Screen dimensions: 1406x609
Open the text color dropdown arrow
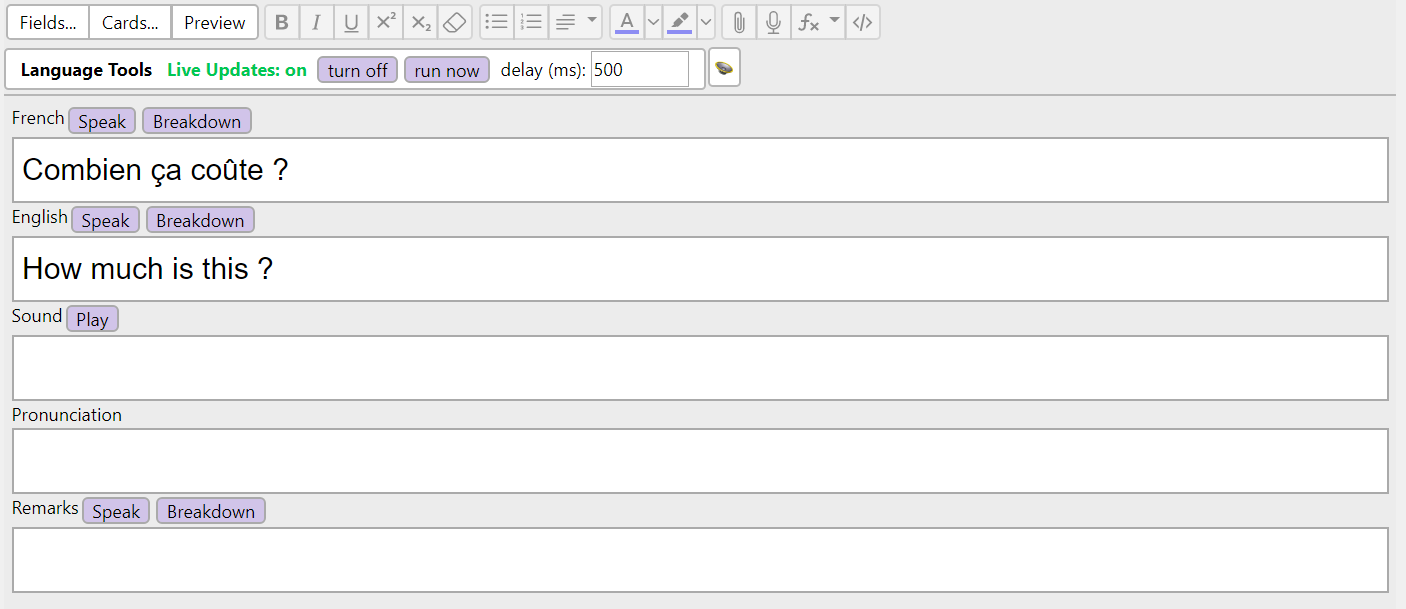[653, 21]
